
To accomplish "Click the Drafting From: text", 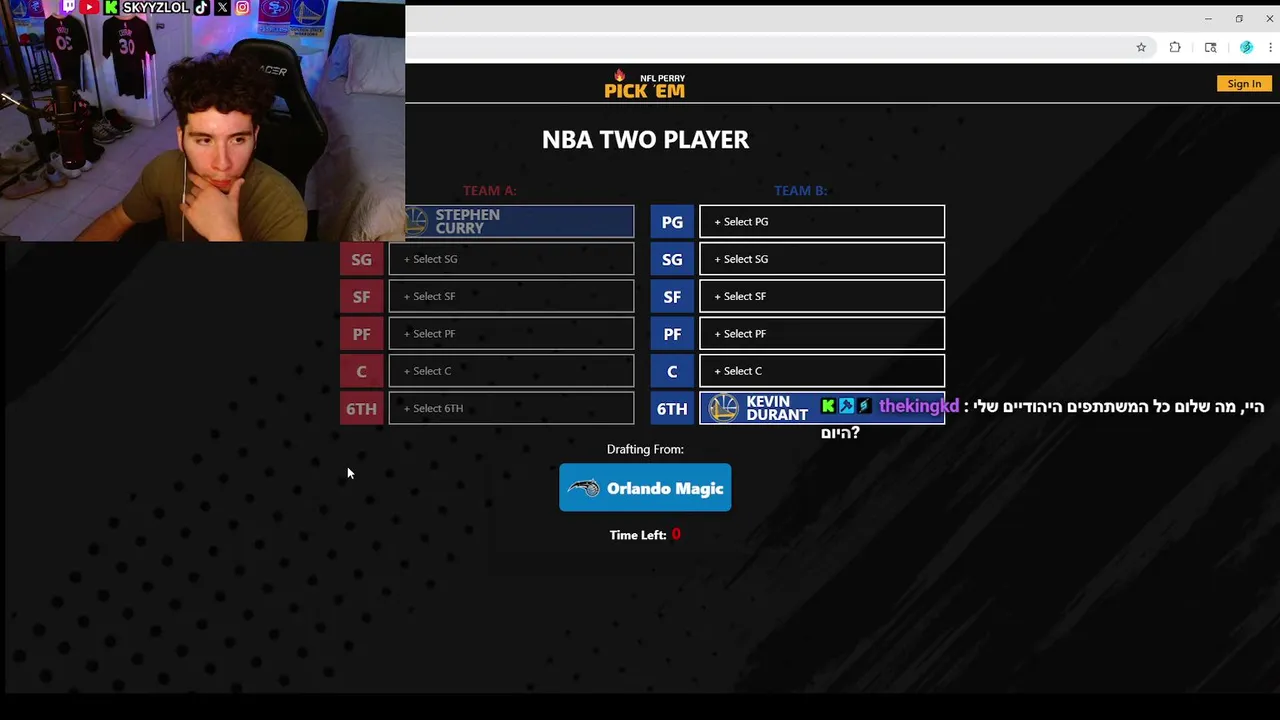I will pyautogui.click(x=645, y=449).
